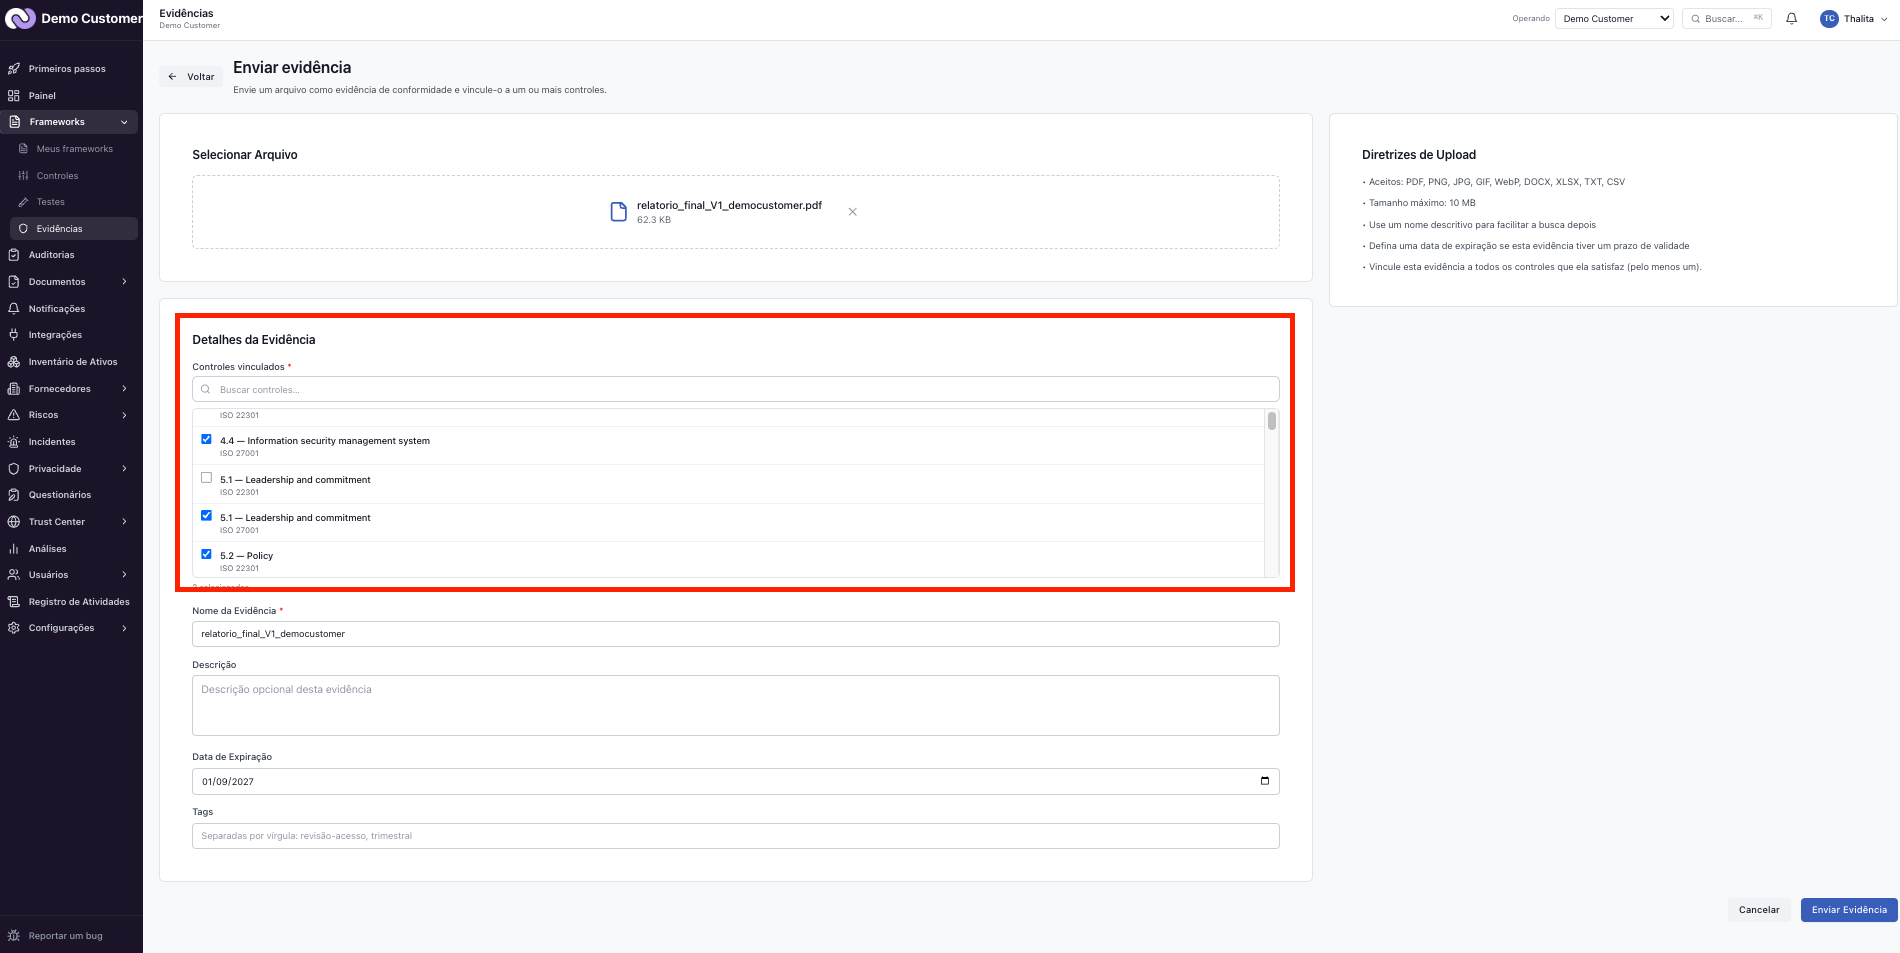The height and width of the screenshot is (953, 1900).
Task: Open Meus frameworks submenu item
Action: (75, 149)
